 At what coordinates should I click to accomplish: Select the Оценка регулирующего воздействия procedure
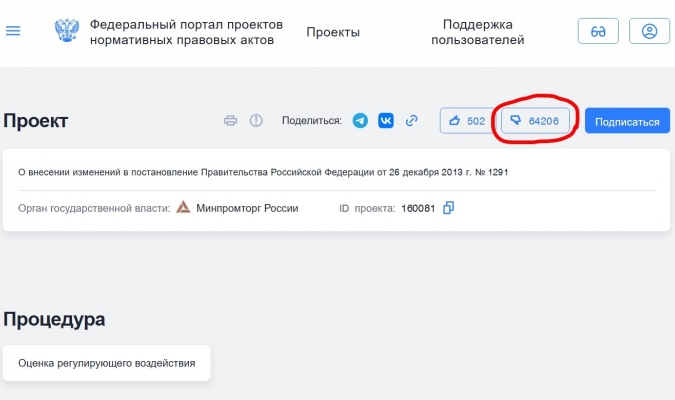106,363
